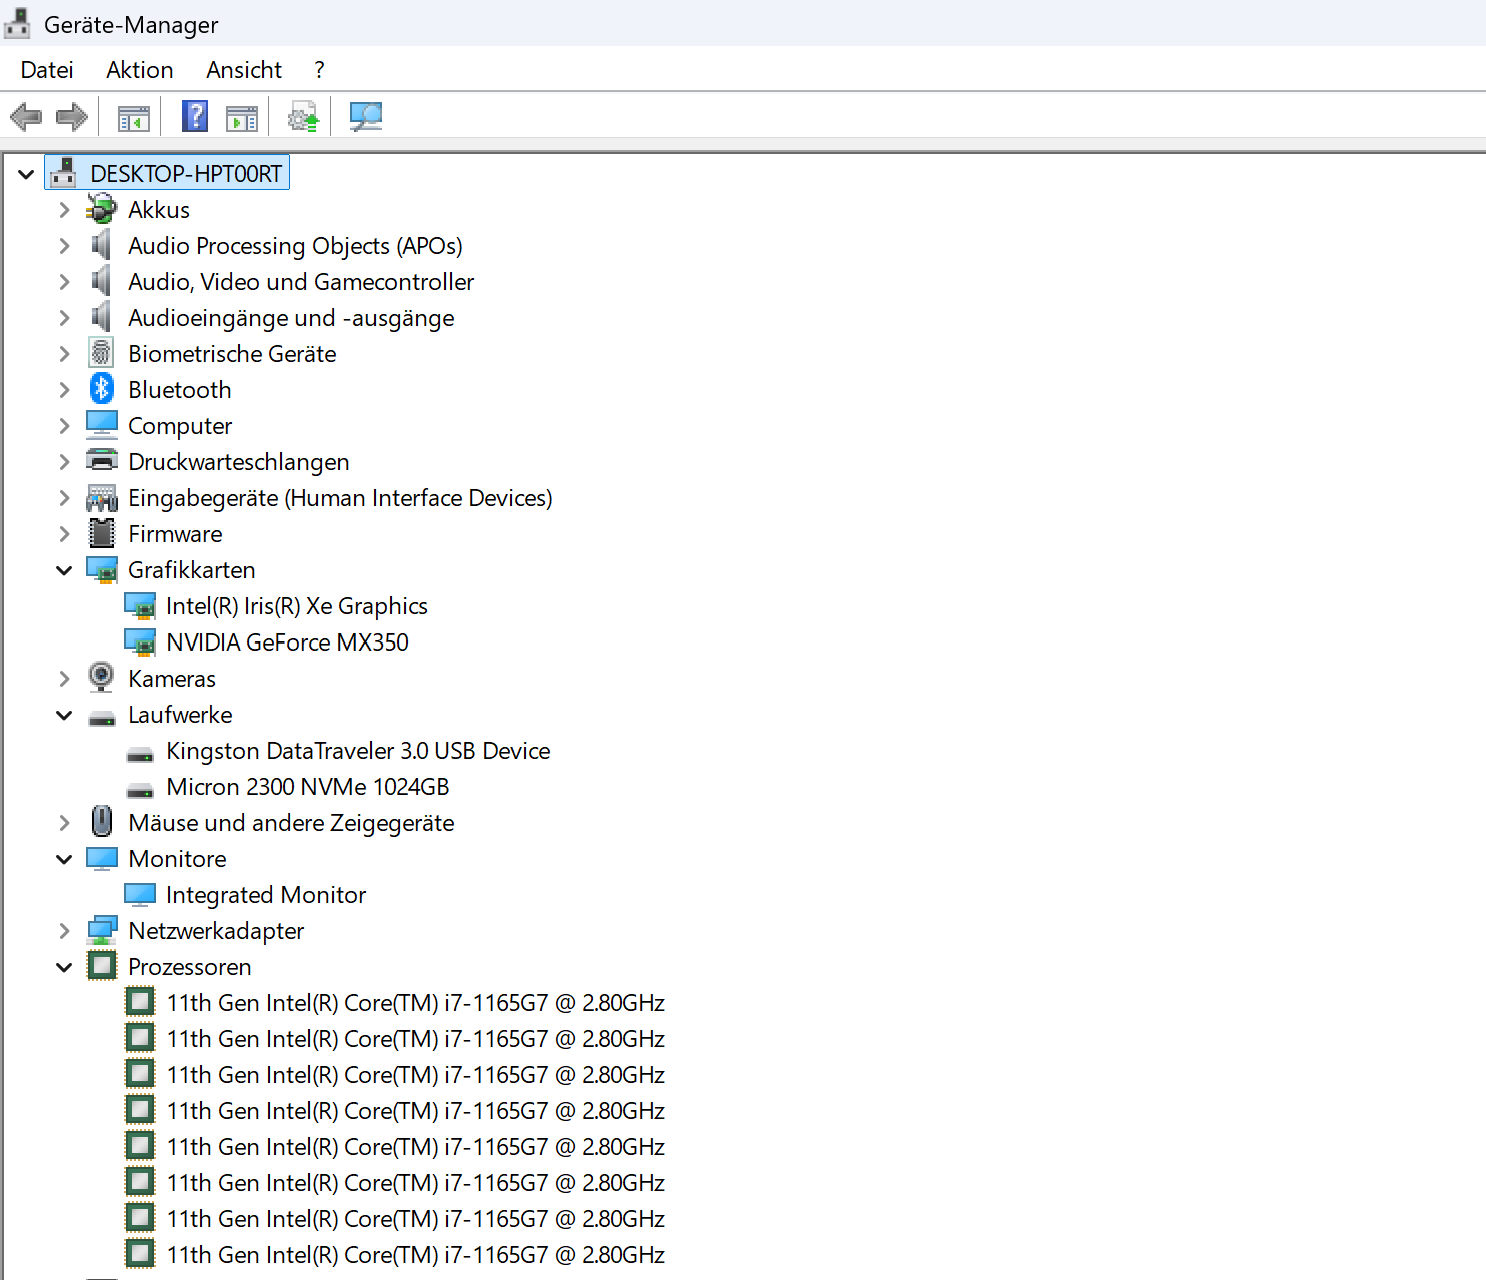Expand Mäuse und andere Zeigegeräte node

tap(64, 823)
